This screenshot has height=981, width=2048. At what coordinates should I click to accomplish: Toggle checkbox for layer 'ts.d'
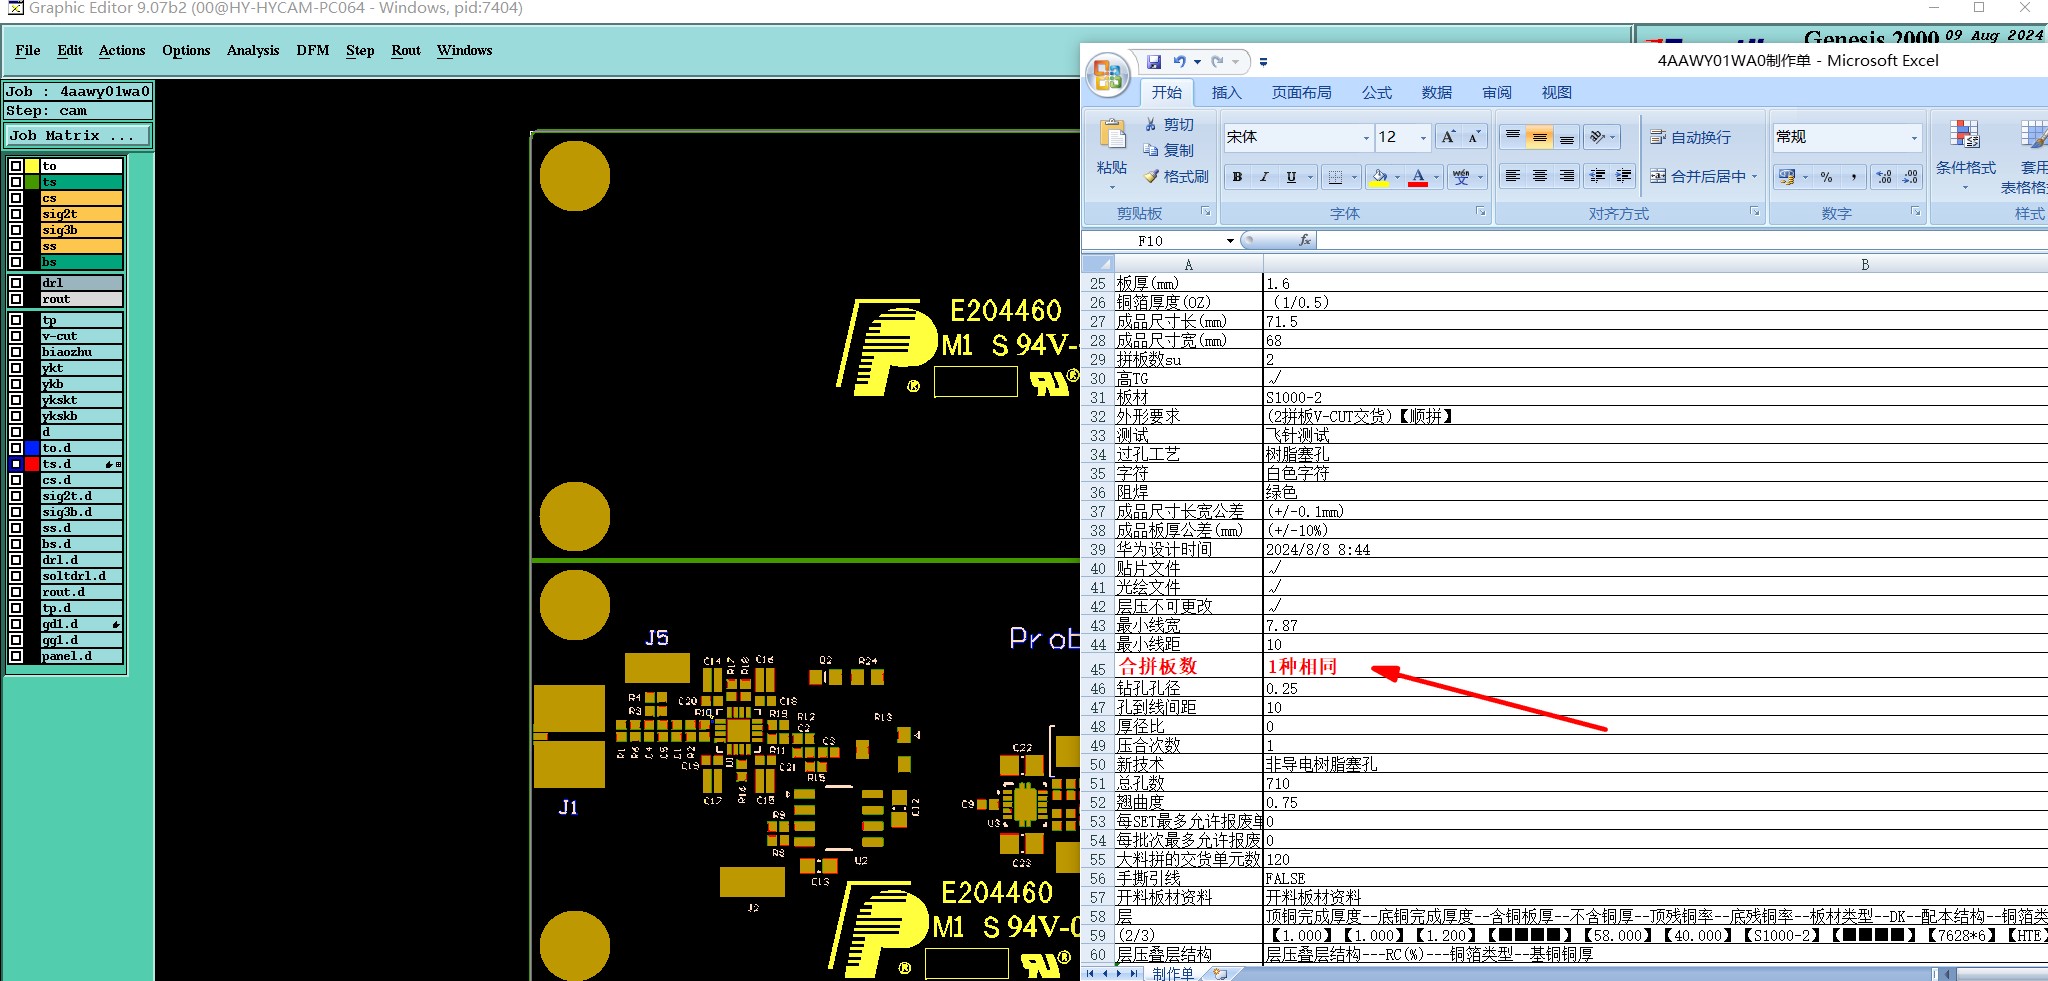click(x=16, y=464)
